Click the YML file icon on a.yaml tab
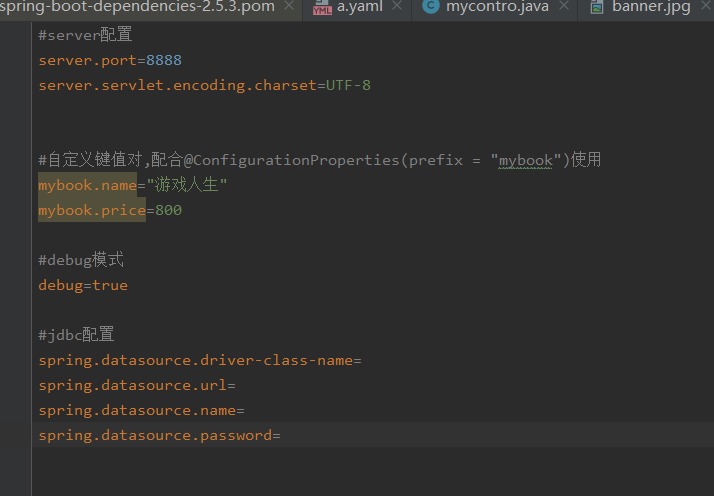This screenshot has height=496, width=714. coord(322,7)
